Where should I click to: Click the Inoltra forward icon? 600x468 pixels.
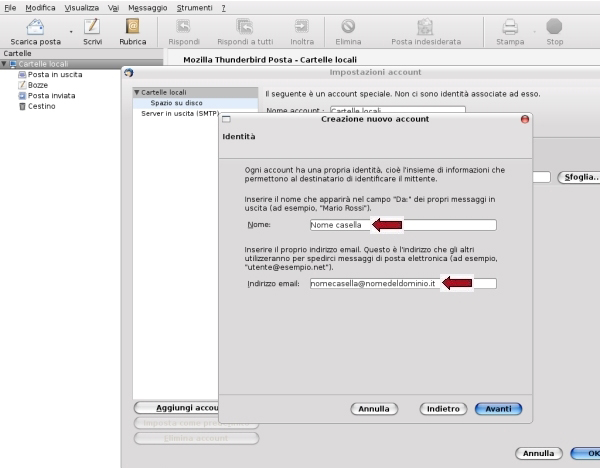pyautogui.click(x=302, y=26)
